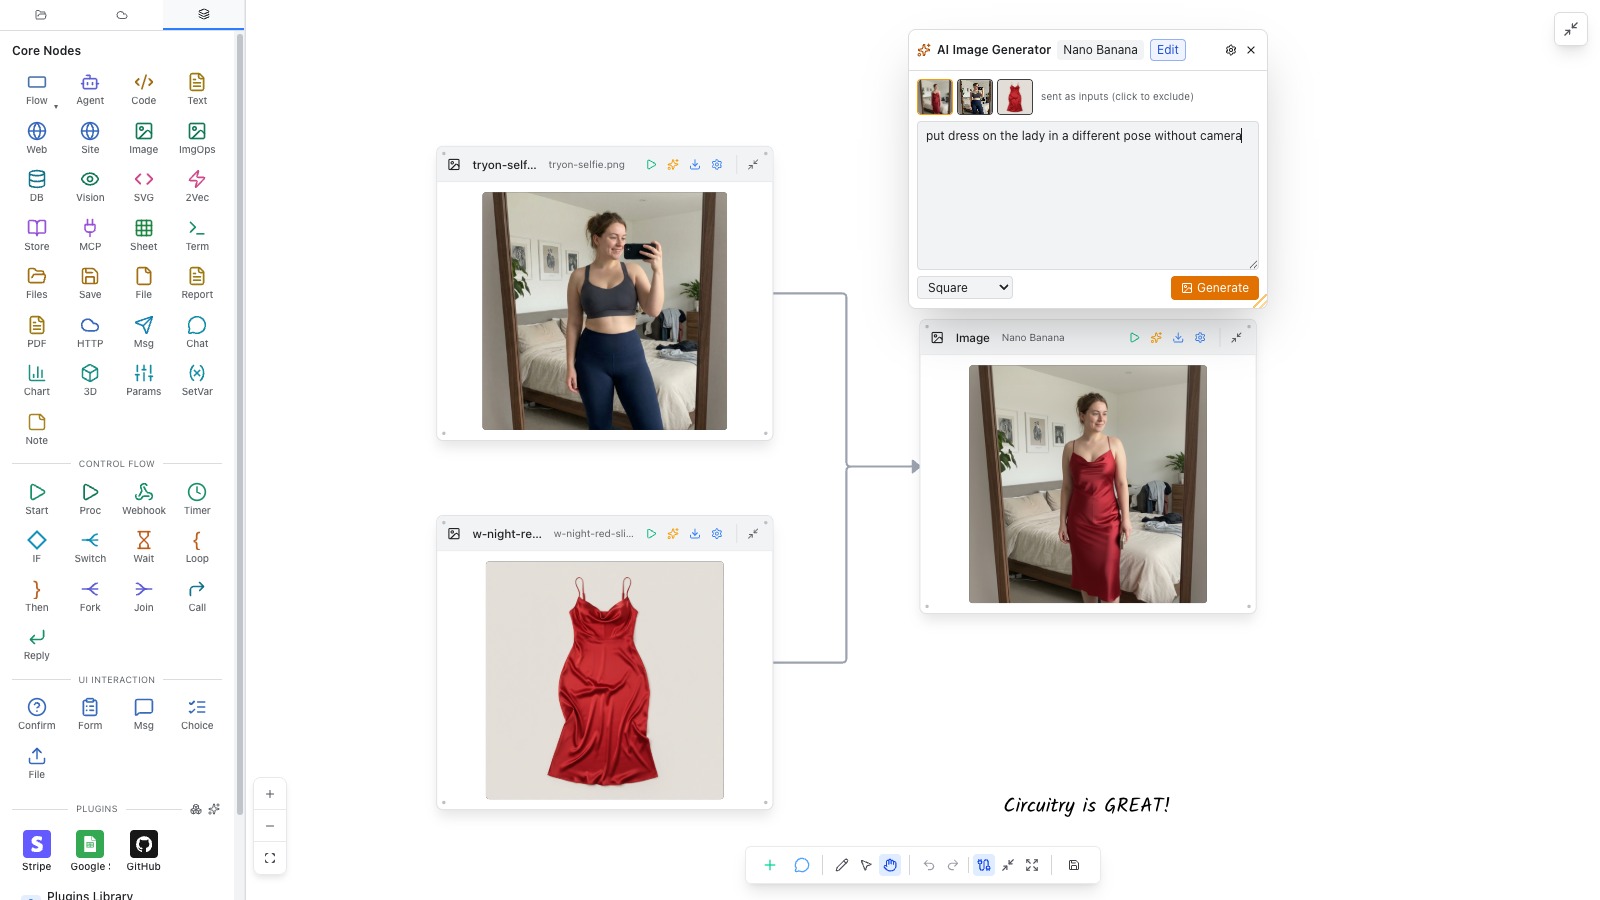Click Edit in AI Image Generator header
Image resolution: width=1600 pixels, height=900 pixels.
tap(1168, 50)
